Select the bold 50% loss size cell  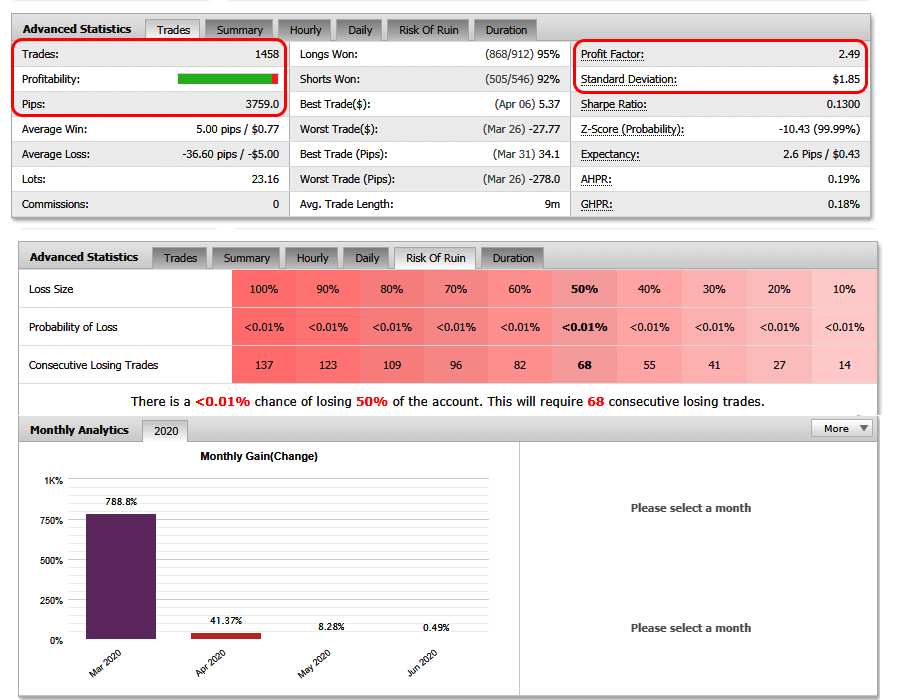pyautogui.click(x=584, y=289)
